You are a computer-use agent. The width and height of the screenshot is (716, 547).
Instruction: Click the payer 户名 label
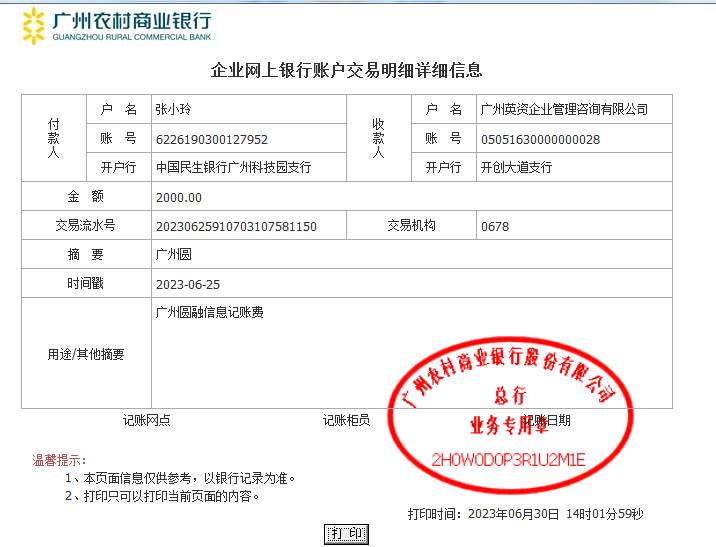point(119,110)
